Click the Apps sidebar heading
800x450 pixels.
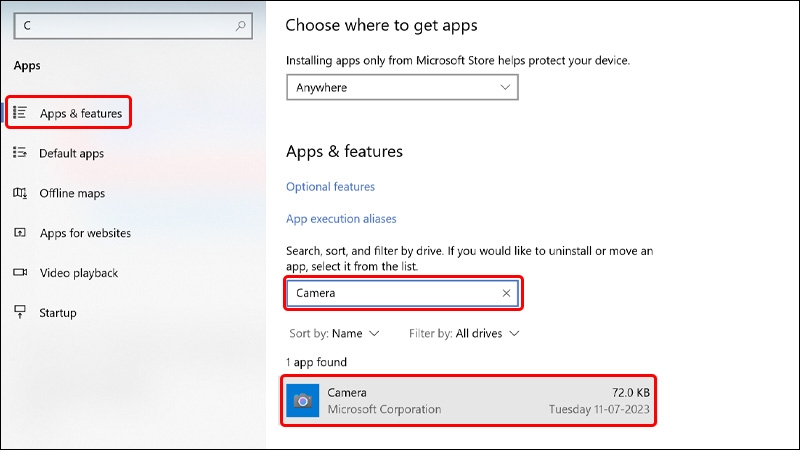click(27, 66)
